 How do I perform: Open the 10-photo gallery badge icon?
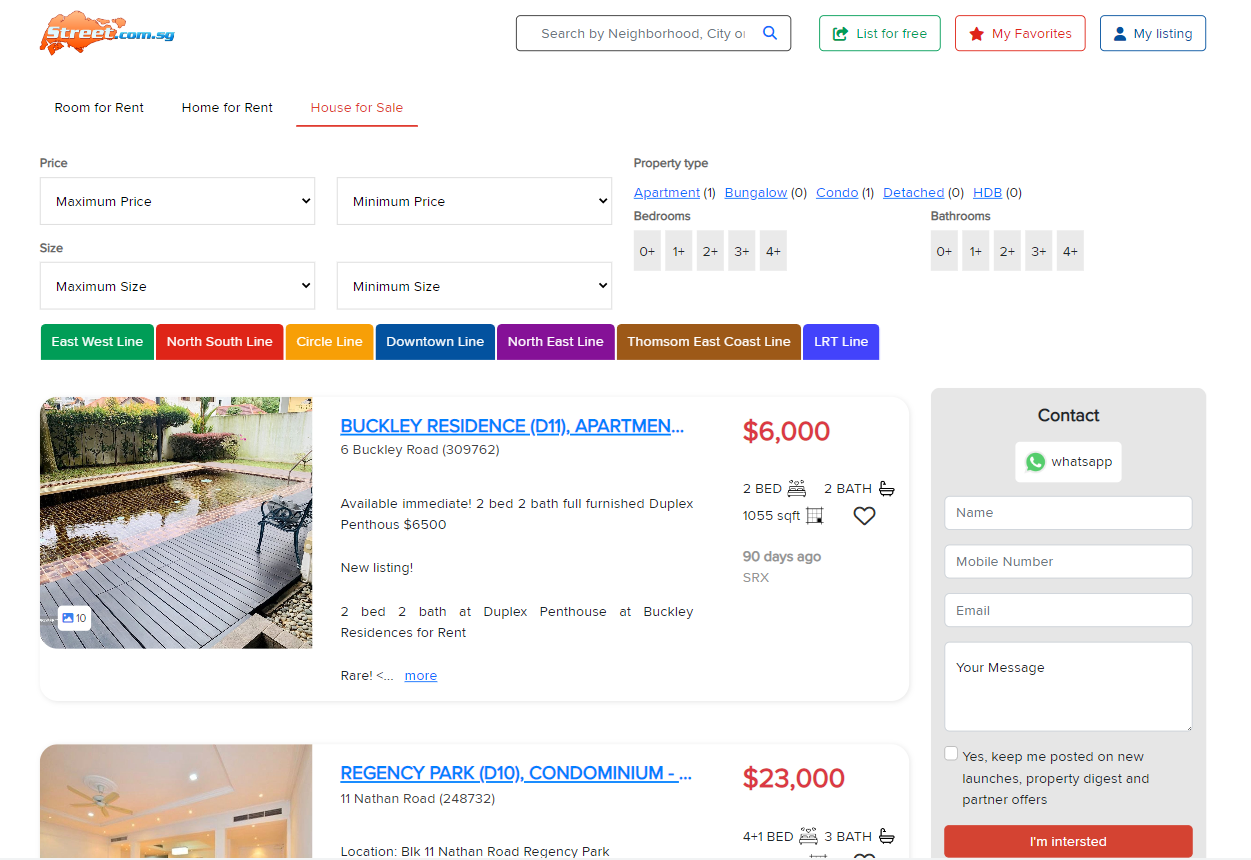68,618
